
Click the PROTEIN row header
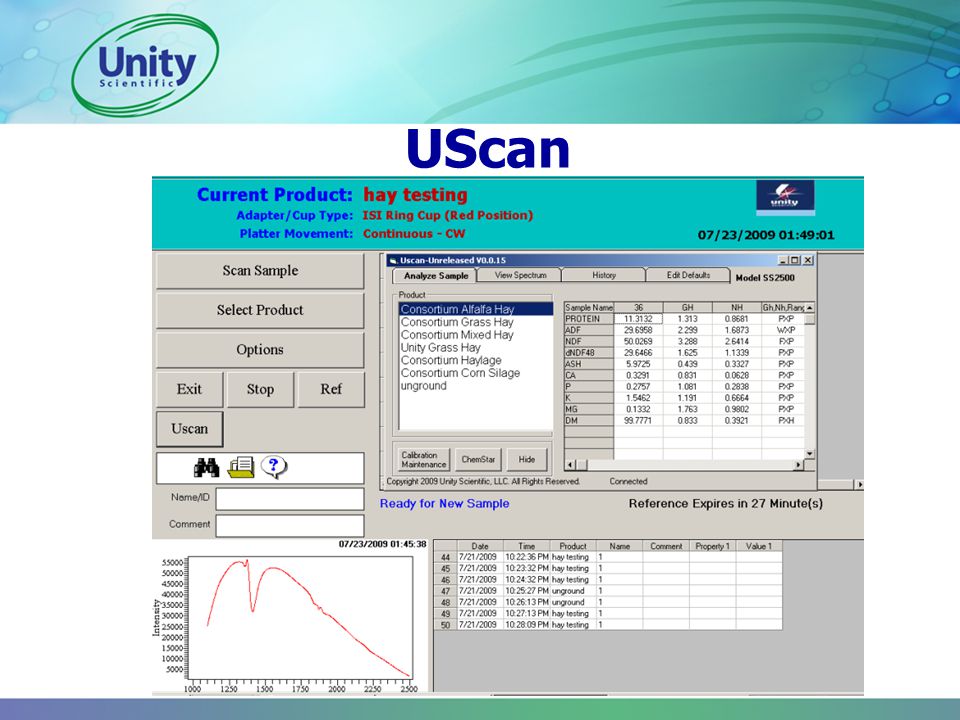(x=589, y=319)
